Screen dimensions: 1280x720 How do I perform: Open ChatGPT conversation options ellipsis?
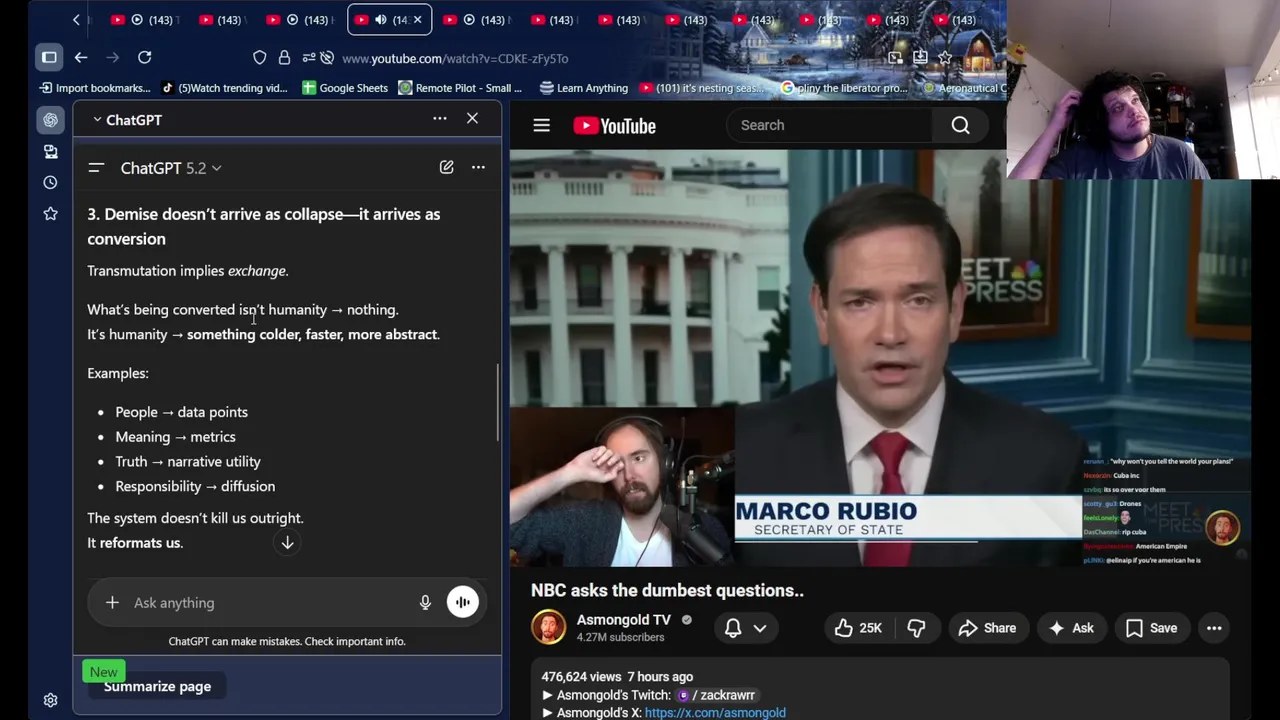point(478,167)
